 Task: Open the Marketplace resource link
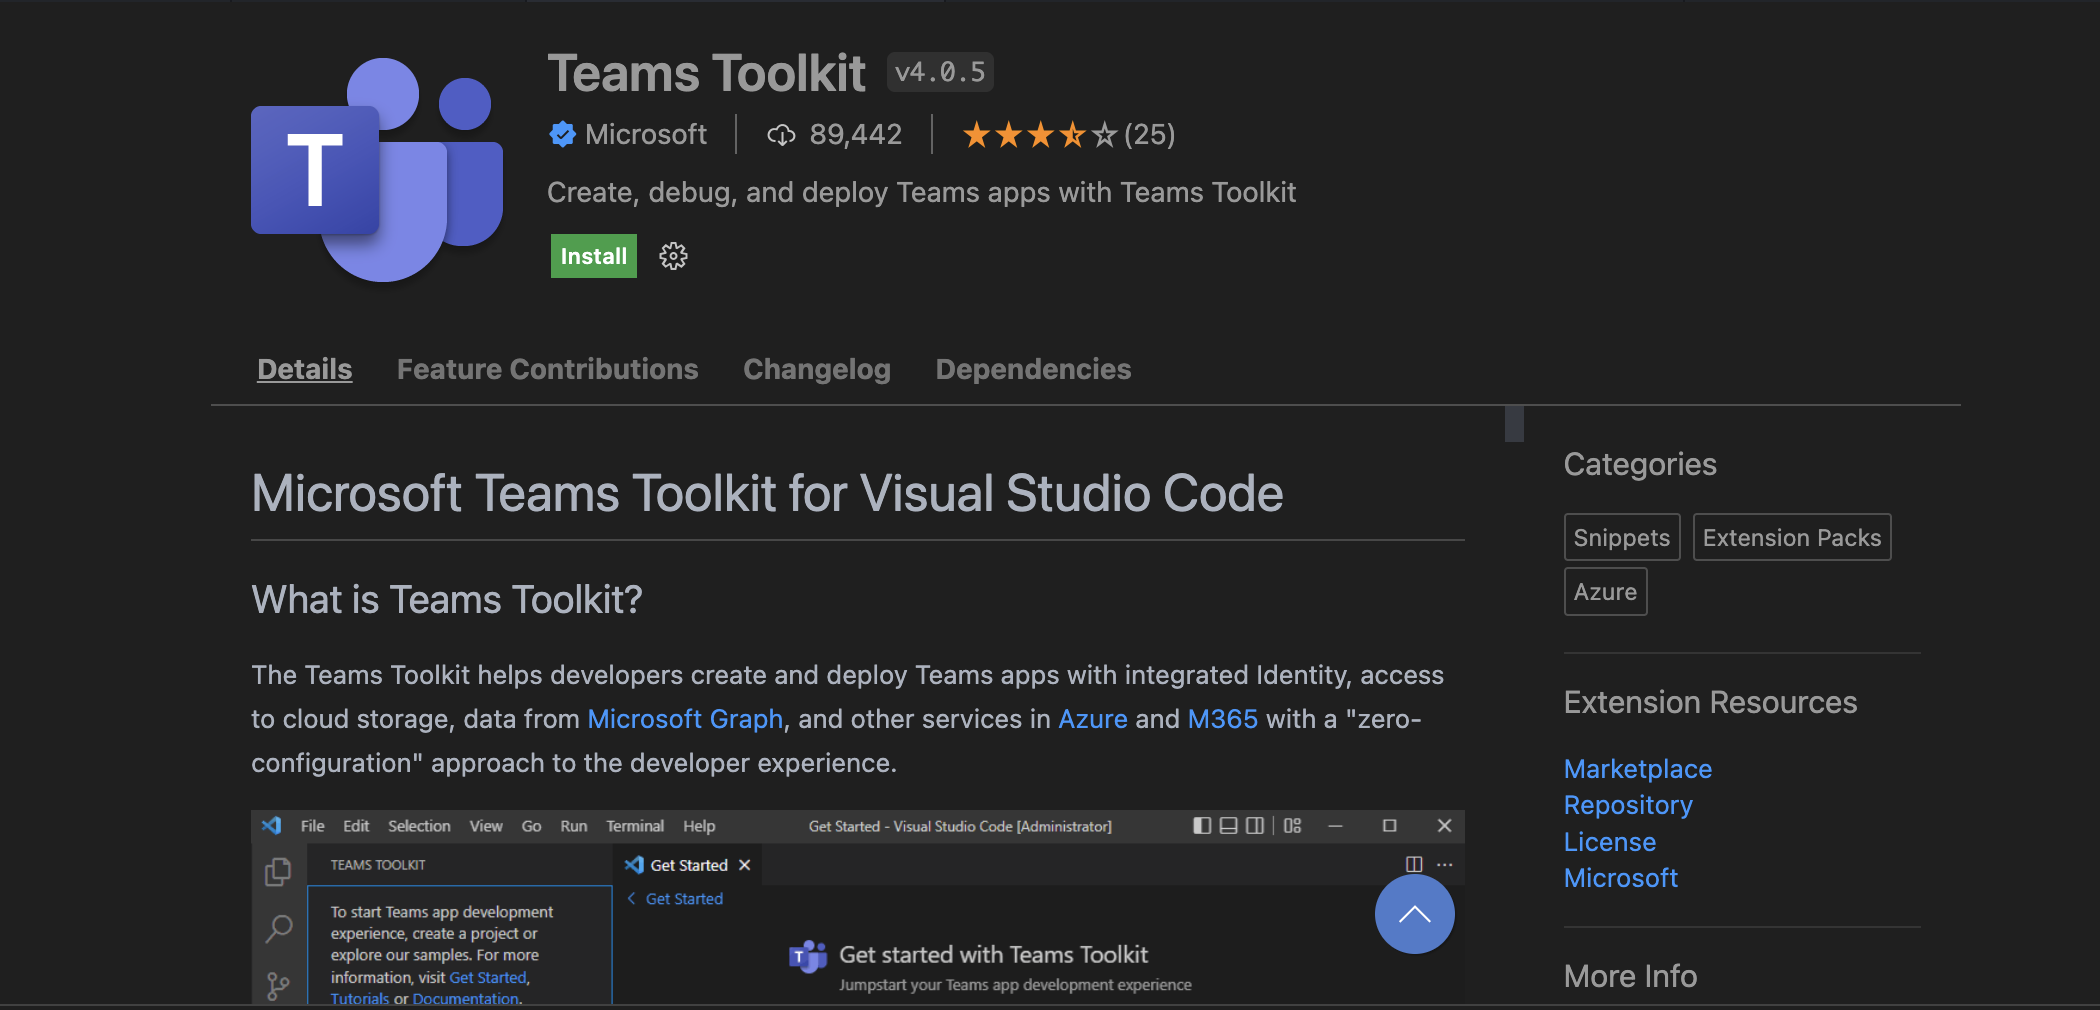(1638, 769)
